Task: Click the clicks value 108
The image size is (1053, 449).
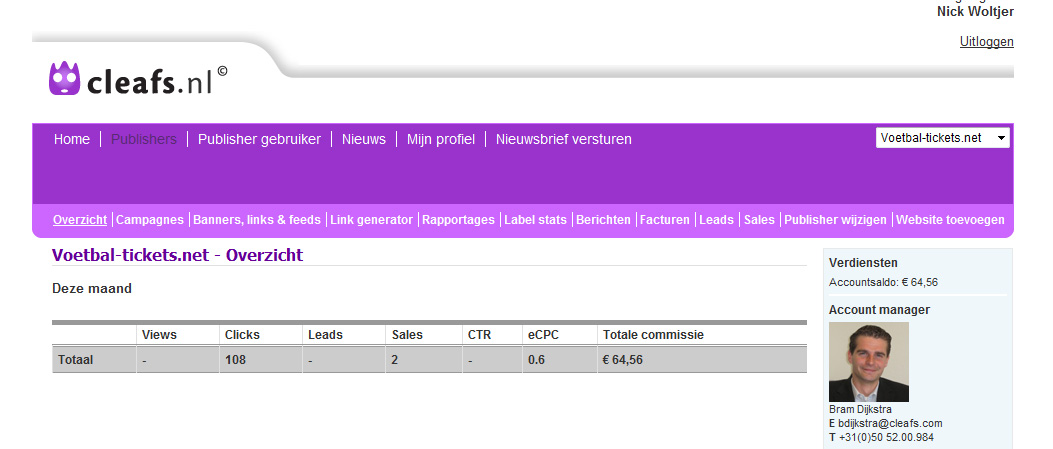Action: click(235, 360)
